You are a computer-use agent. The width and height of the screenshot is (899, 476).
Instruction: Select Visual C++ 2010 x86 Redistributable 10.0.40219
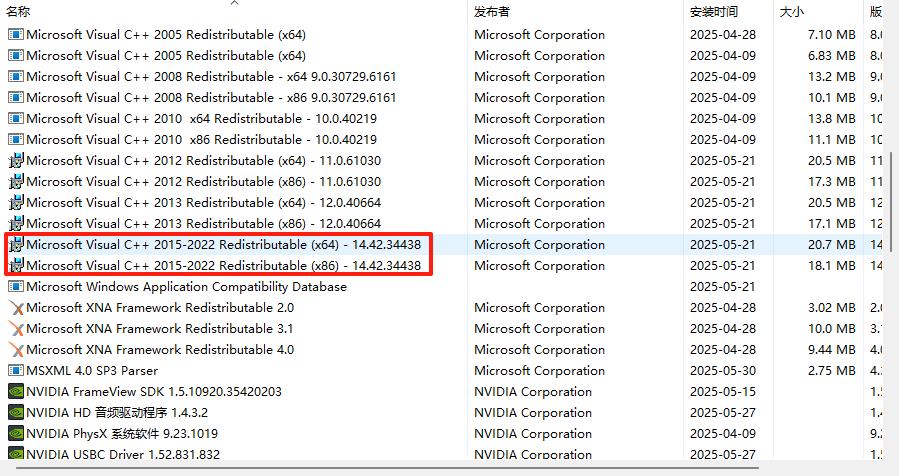202,139
